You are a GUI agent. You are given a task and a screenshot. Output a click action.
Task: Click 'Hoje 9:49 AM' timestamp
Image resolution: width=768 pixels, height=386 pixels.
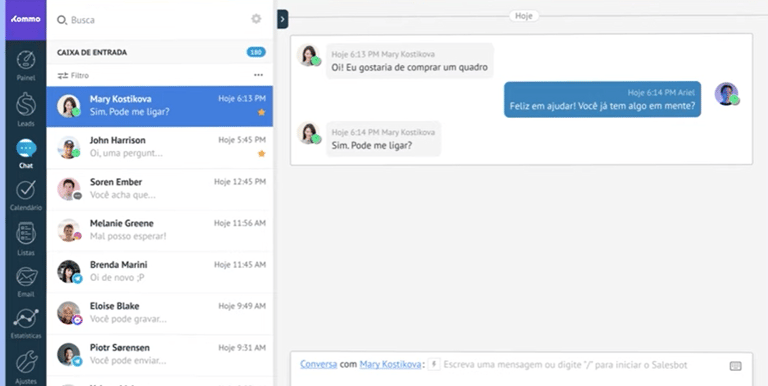[x=242, y=306]
